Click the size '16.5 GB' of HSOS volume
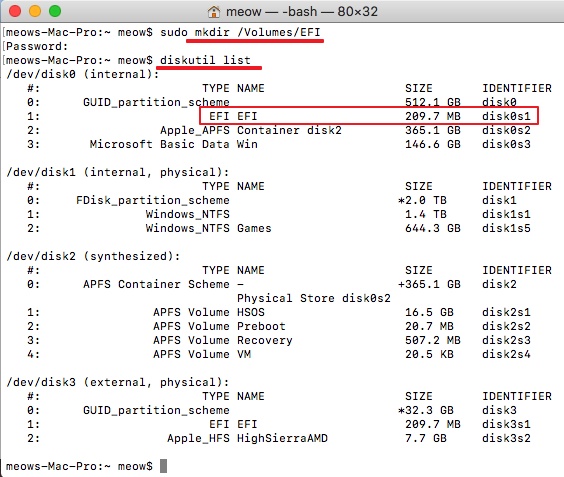 429,312
